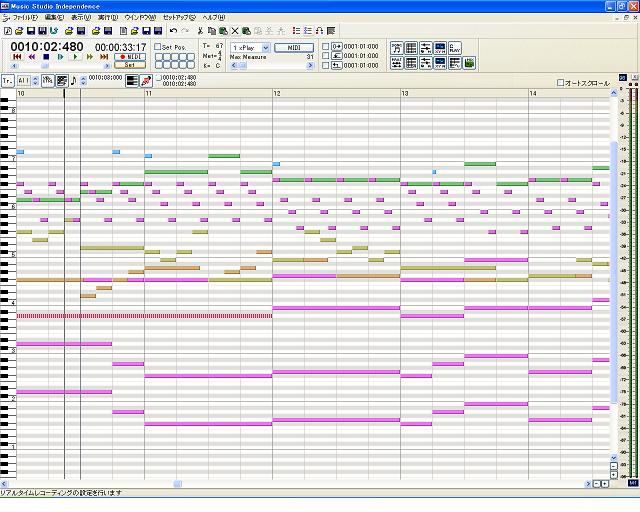
Task: Click the Tr. button
Action: click(x=8, y=80)
